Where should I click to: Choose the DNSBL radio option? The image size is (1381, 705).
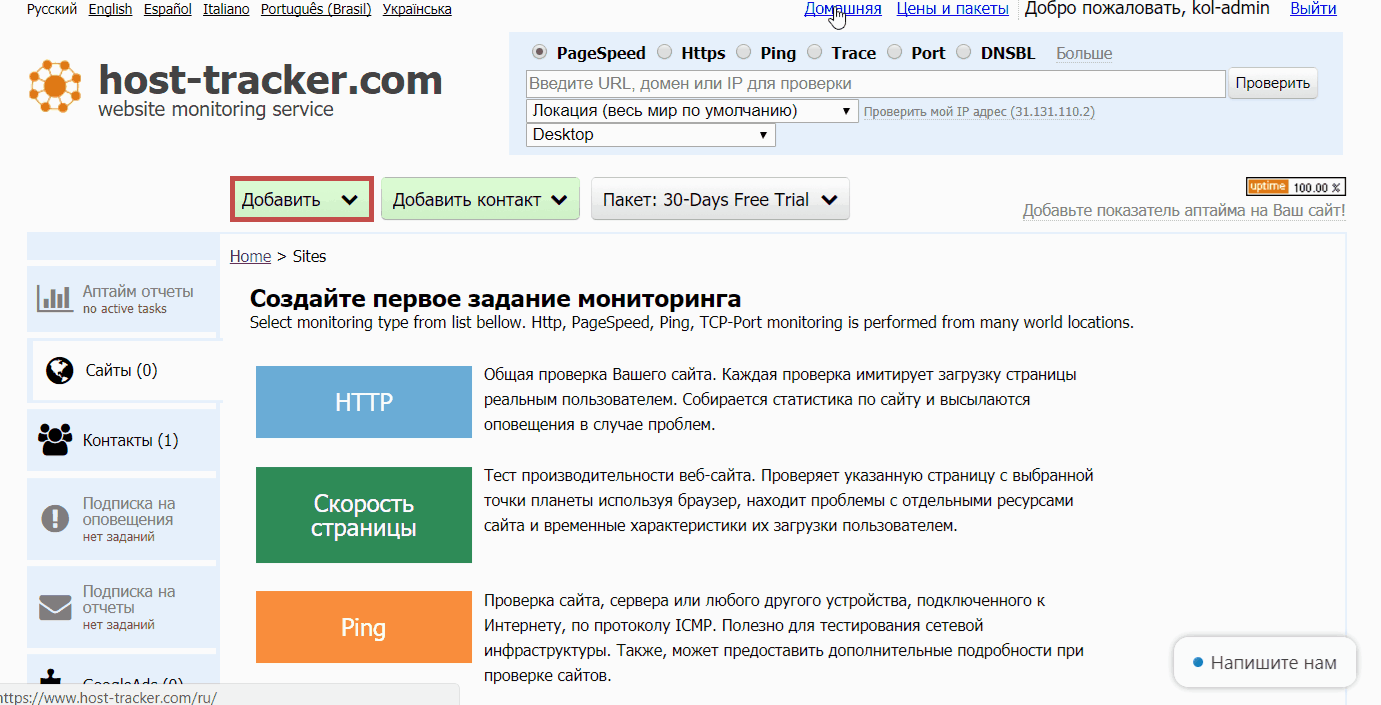[964, 53]
